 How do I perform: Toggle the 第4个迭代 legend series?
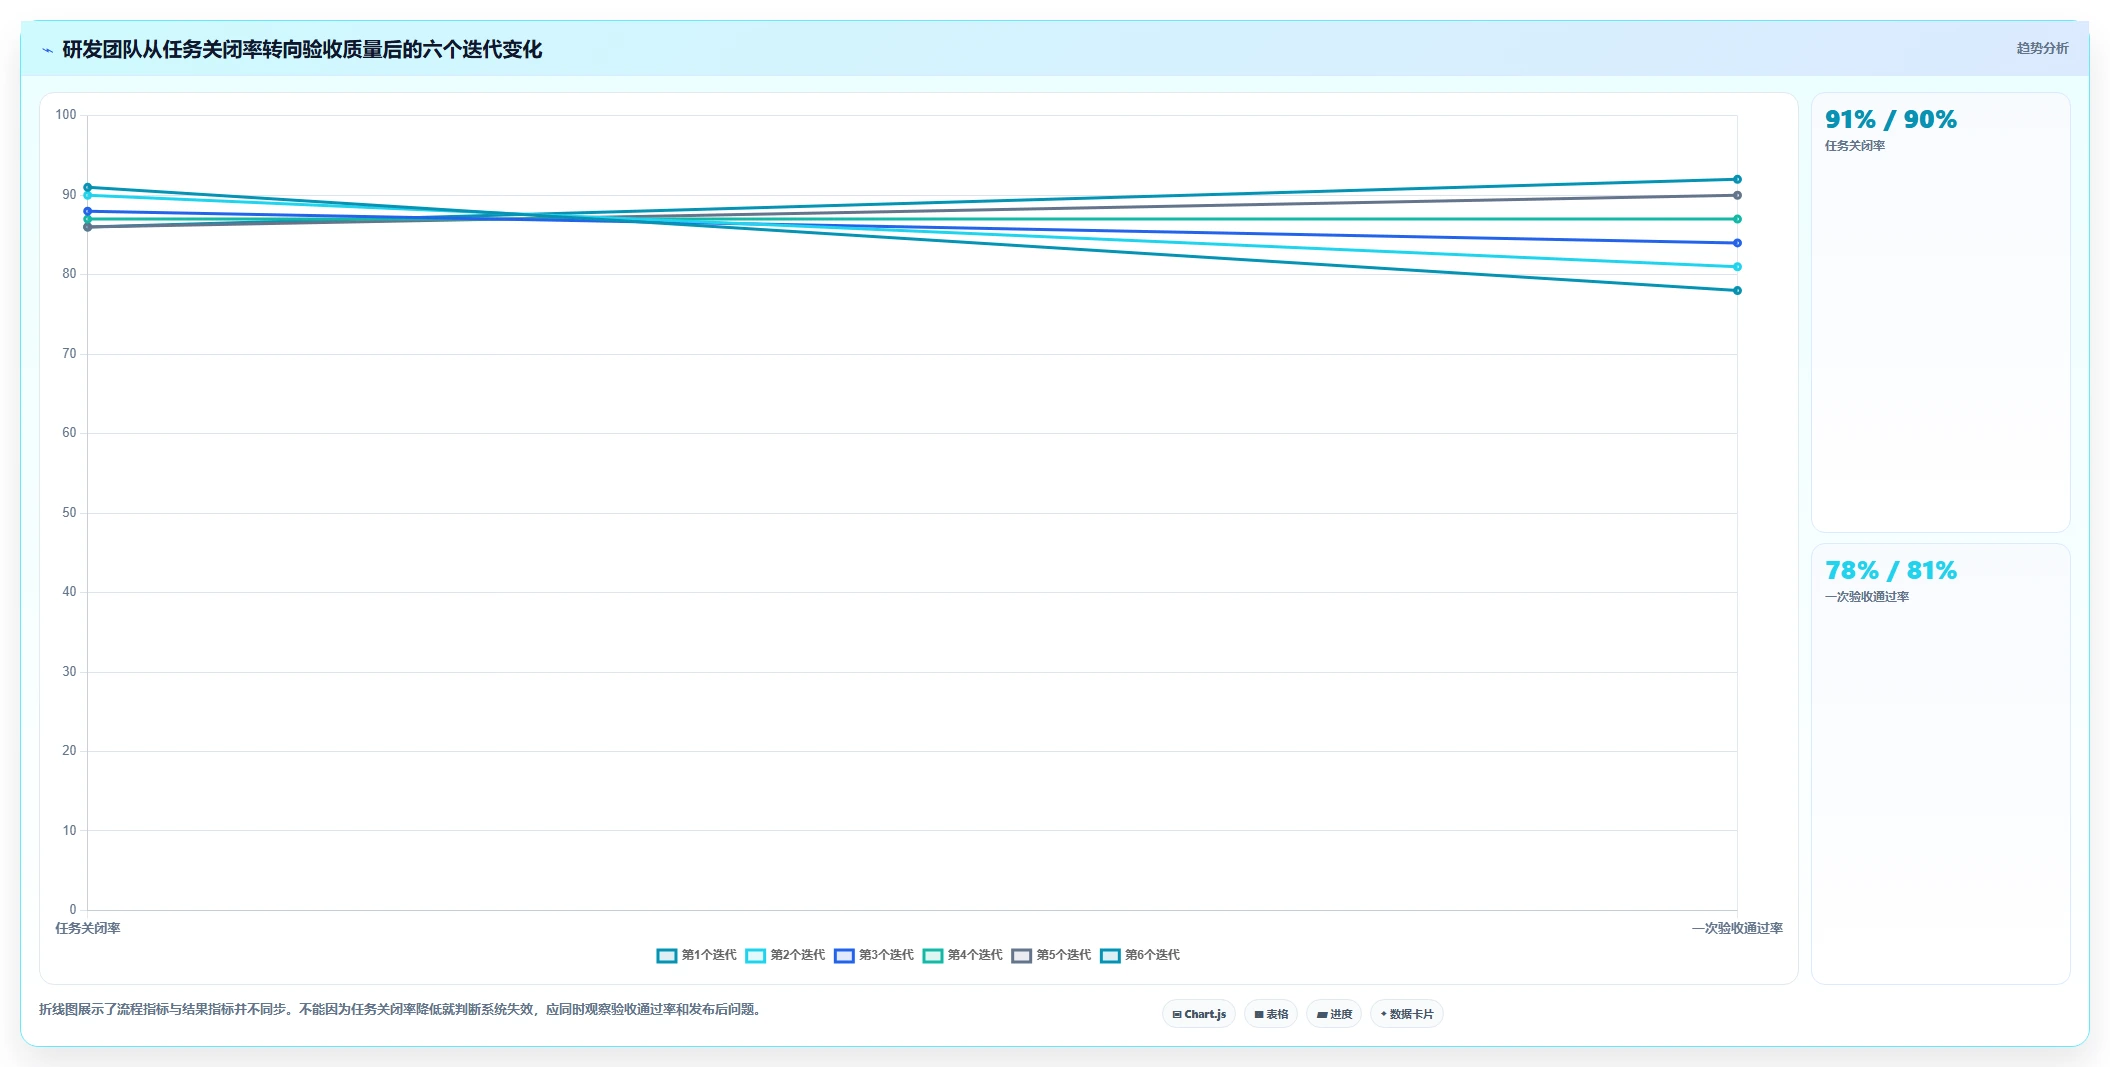[962, 955]
